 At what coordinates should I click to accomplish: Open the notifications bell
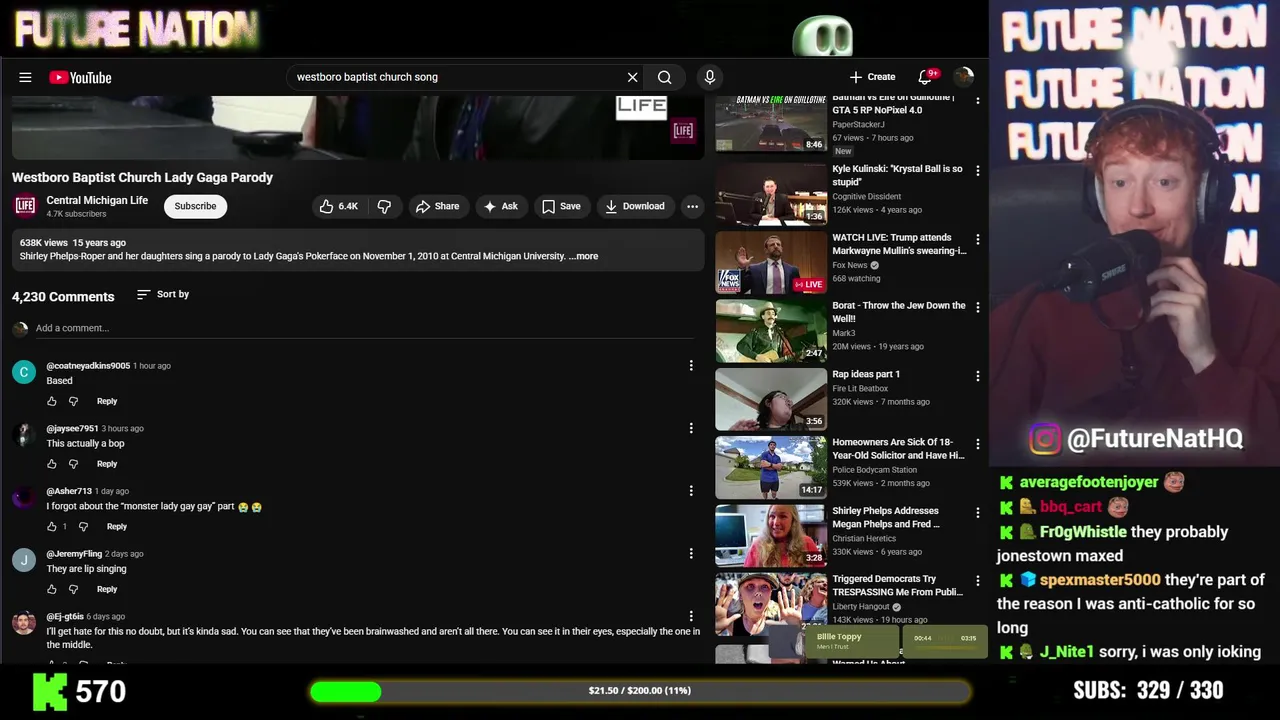[926, 77]
